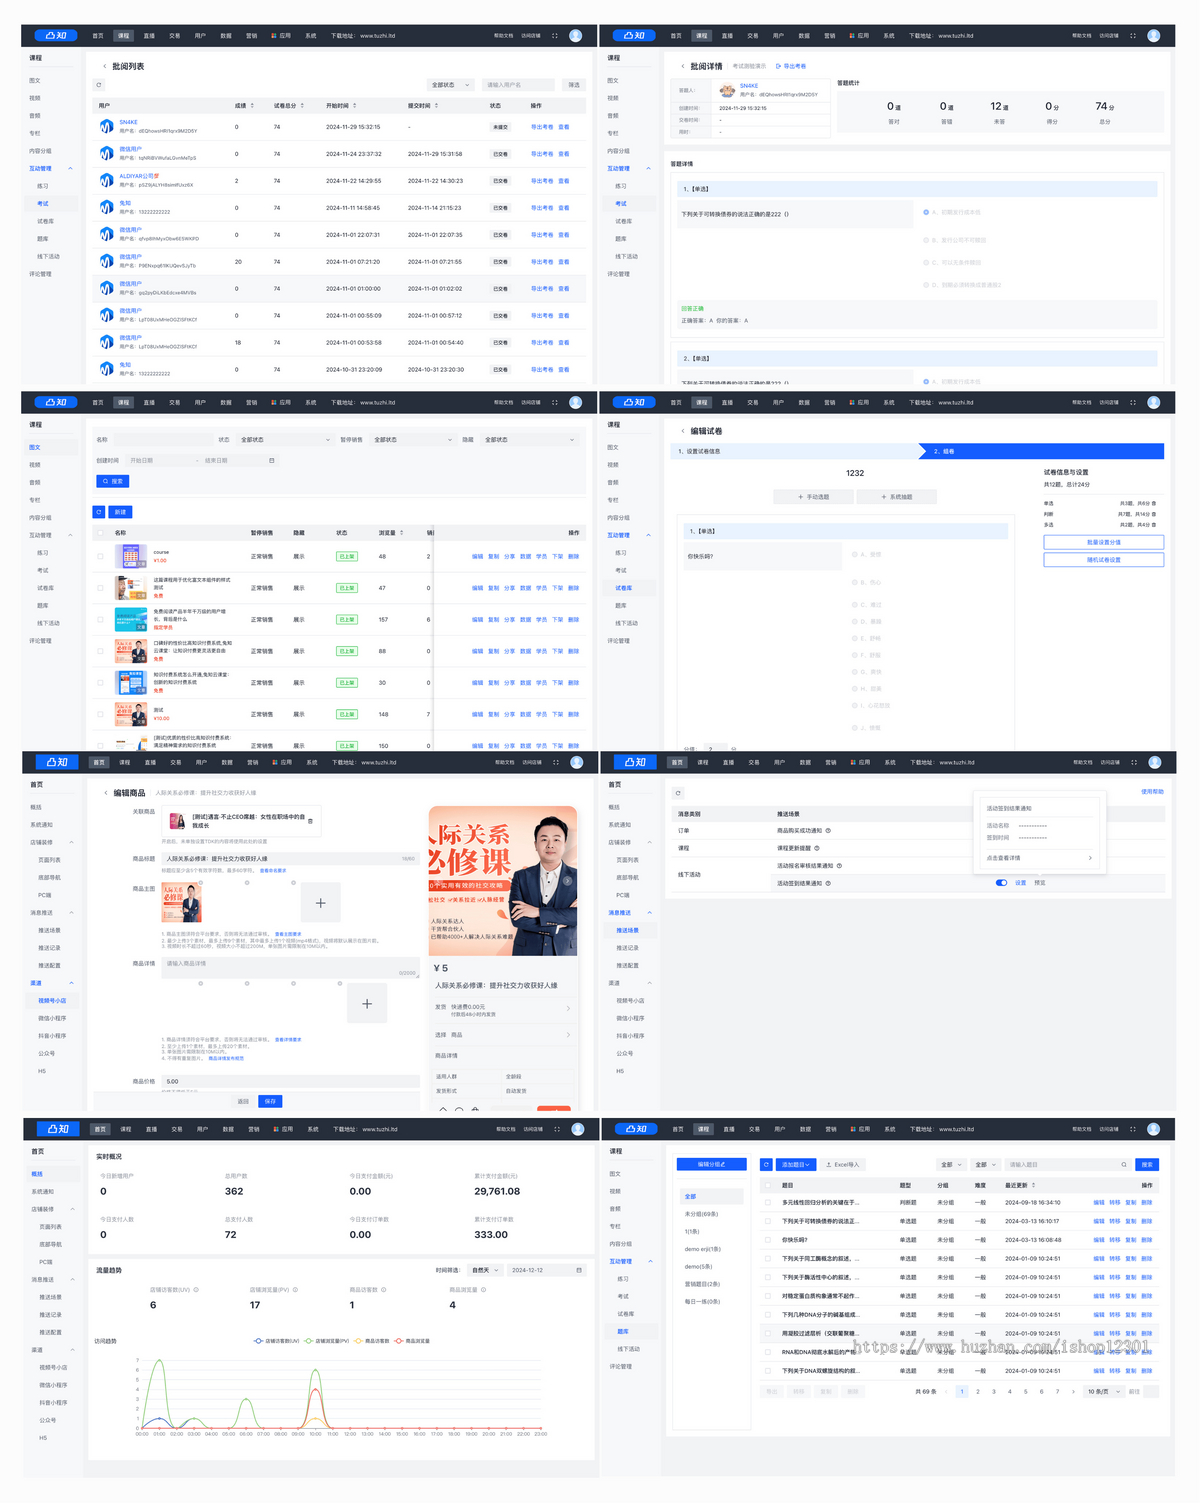Select 课程 tab in 批阅列表 panel header

coord(123,36)
